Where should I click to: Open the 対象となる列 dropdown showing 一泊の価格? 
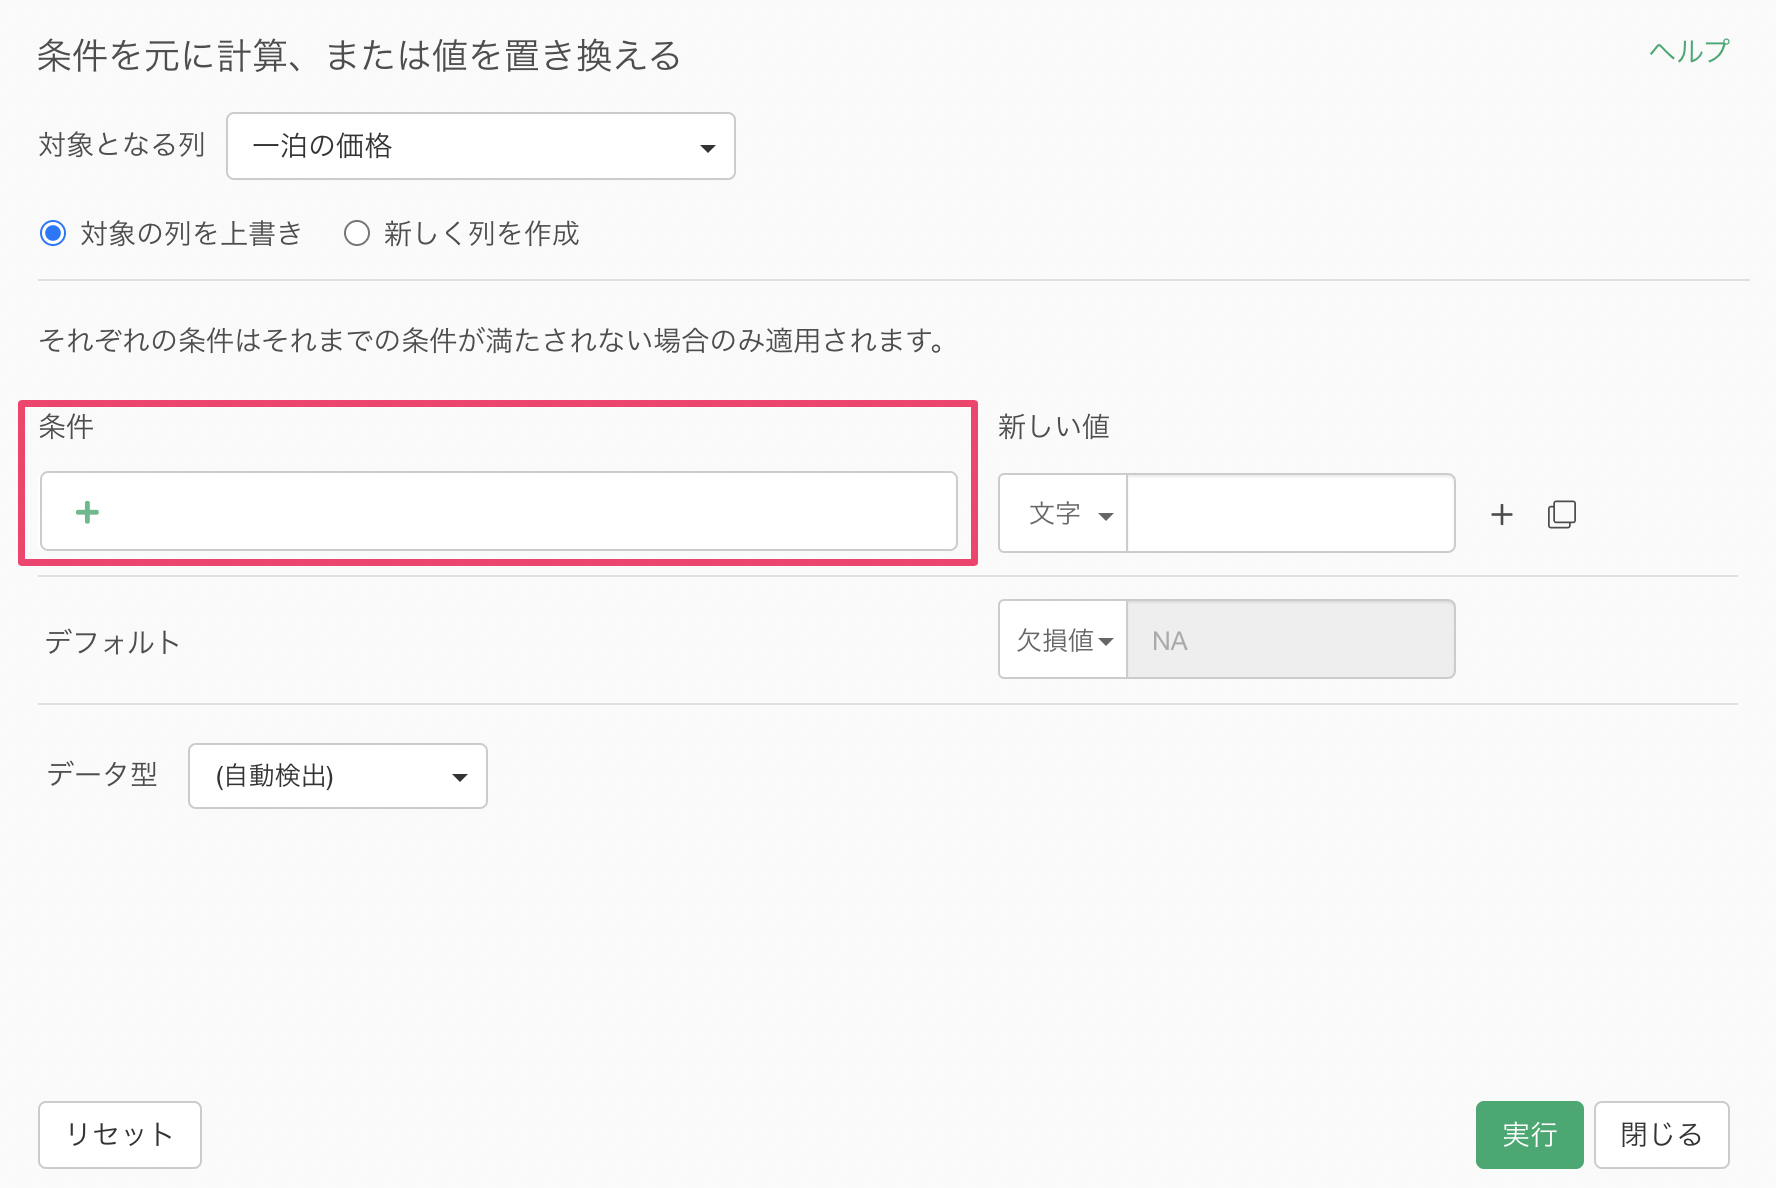tap(481, 146)
